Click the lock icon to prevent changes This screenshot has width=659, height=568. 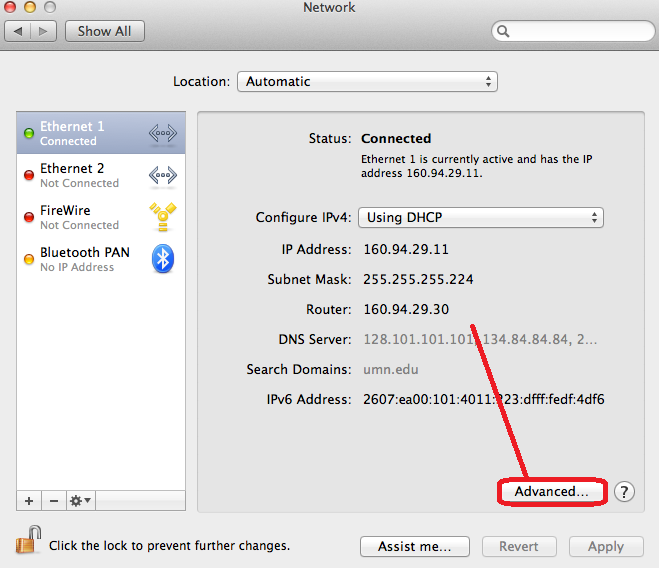[28, 540]
